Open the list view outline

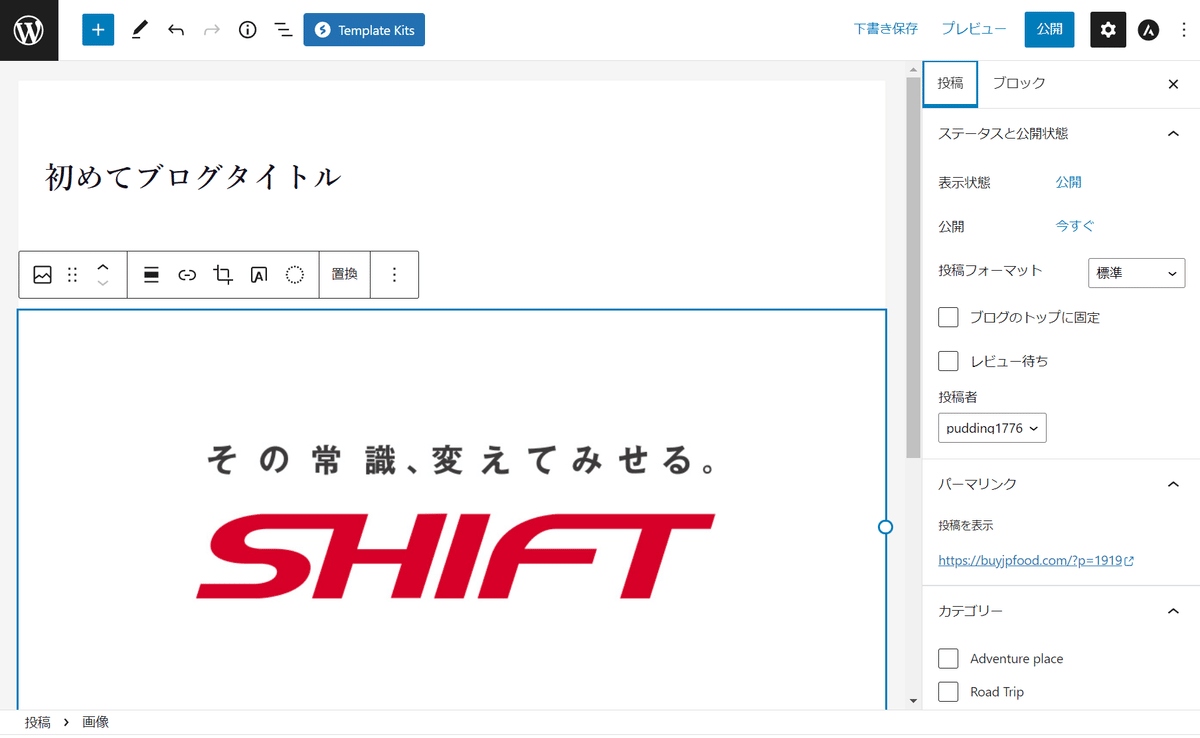coord(284,30)
